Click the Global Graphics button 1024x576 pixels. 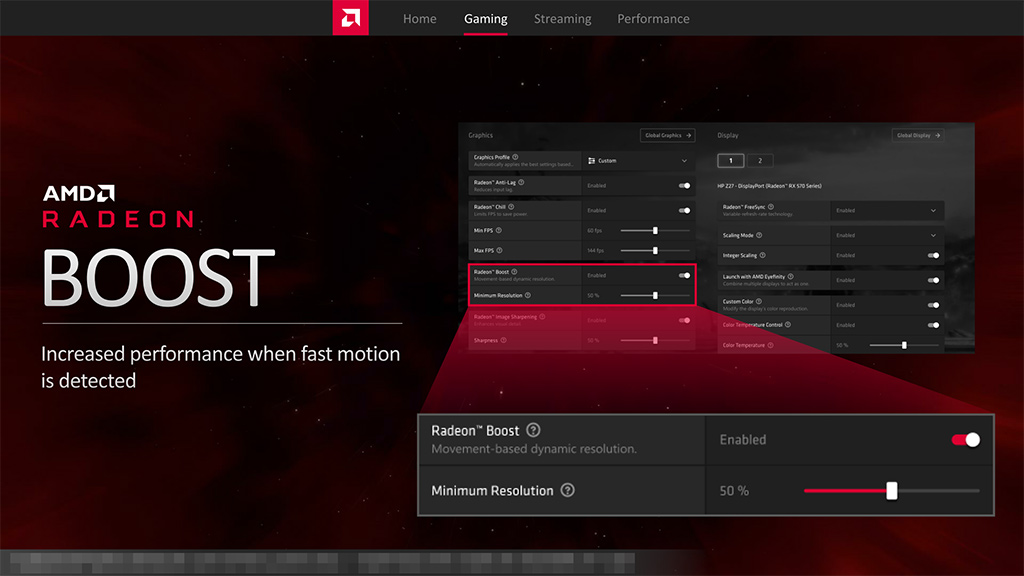click(667, 135)
